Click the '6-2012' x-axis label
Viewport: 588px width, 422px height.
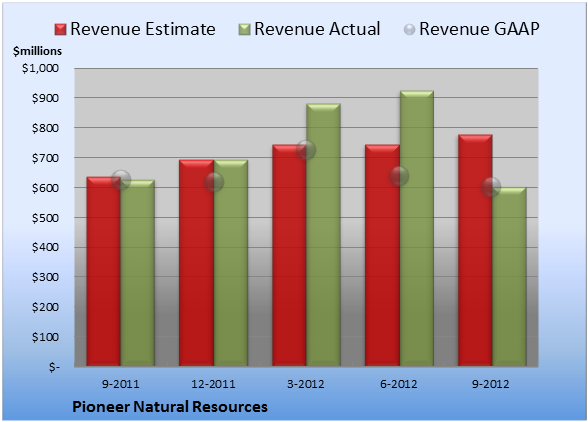399,384
